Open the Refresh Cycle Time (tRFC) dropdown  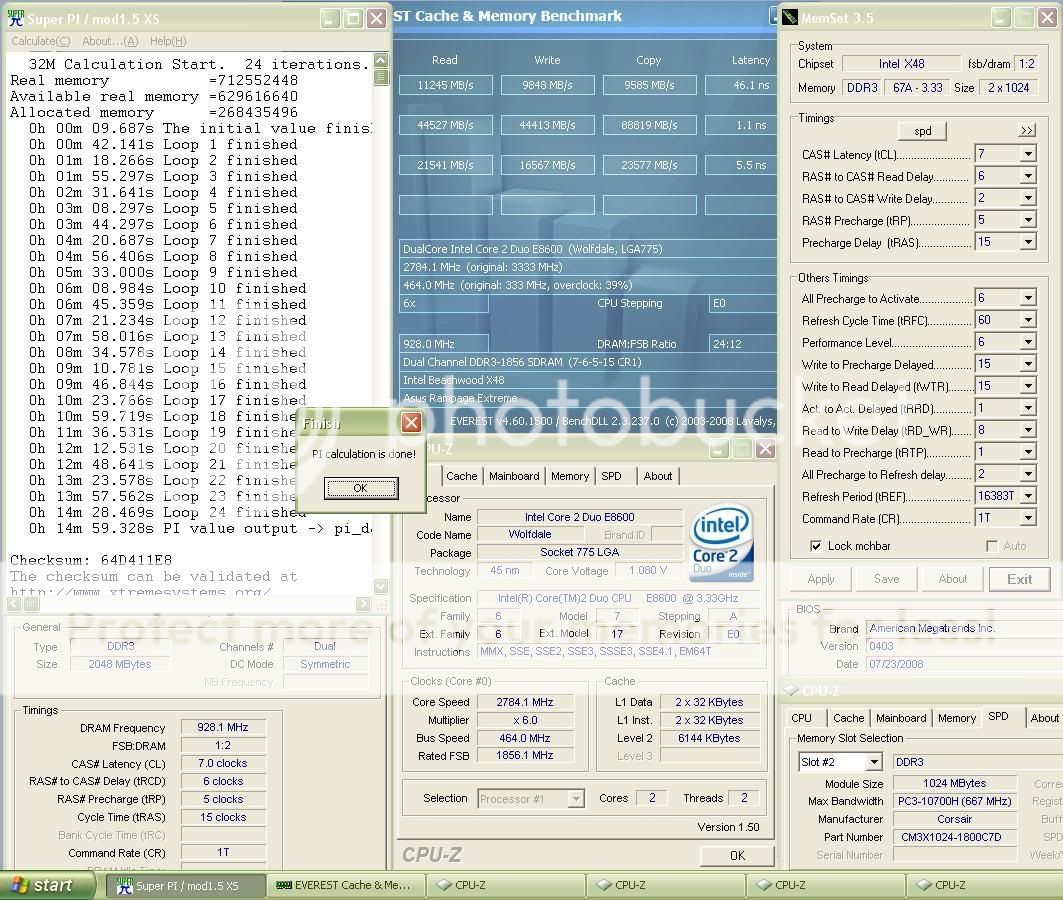tap(1028, 320)
